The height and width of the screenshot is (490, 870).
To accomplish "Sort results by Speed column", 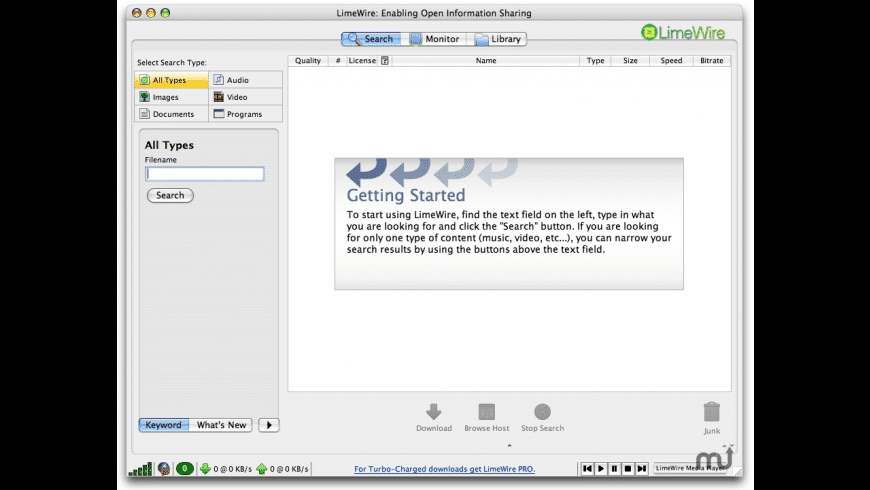I will pos(671,60).
